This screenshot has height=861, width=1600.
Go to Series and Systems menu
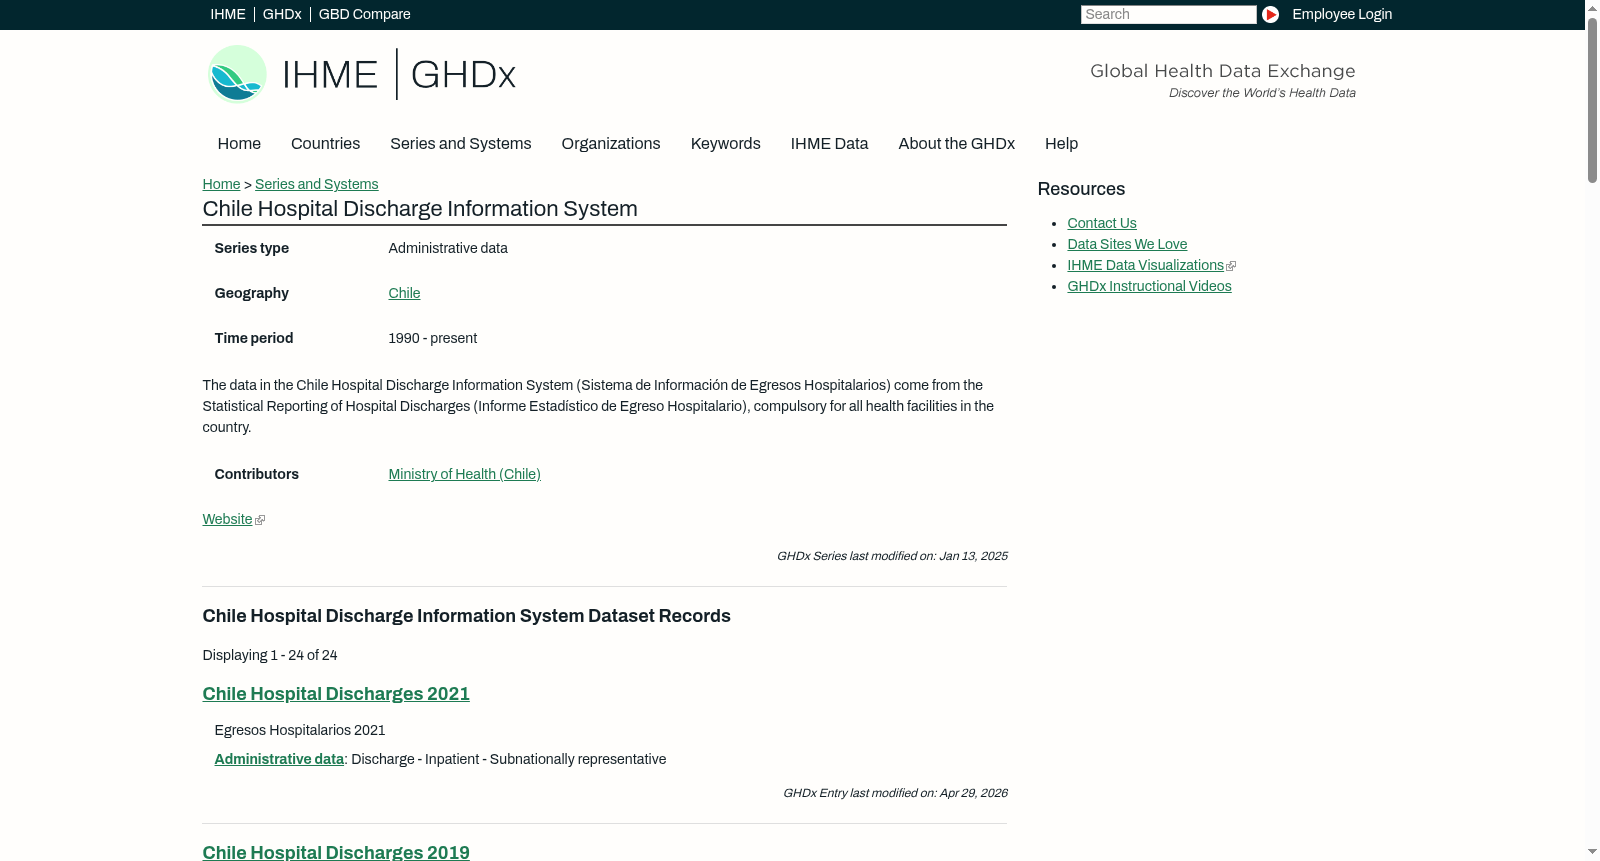pyautogui.click(x=460, y=144)
